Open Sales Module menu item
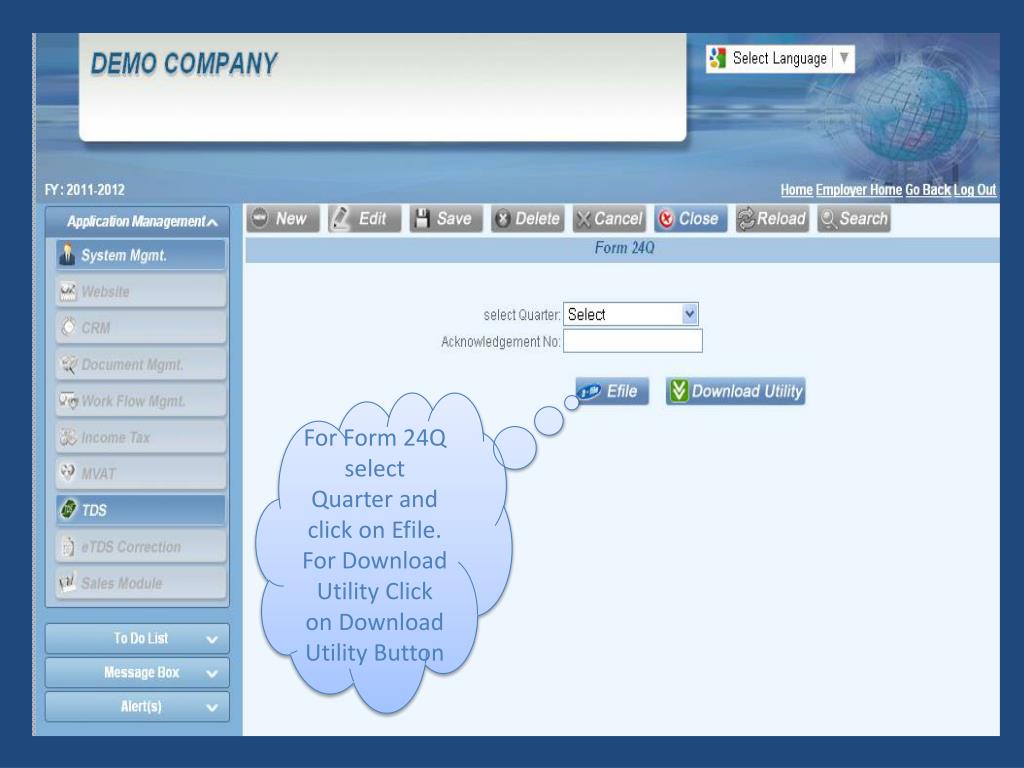This screenshot has width=1024, height=768. coord(141,583)
